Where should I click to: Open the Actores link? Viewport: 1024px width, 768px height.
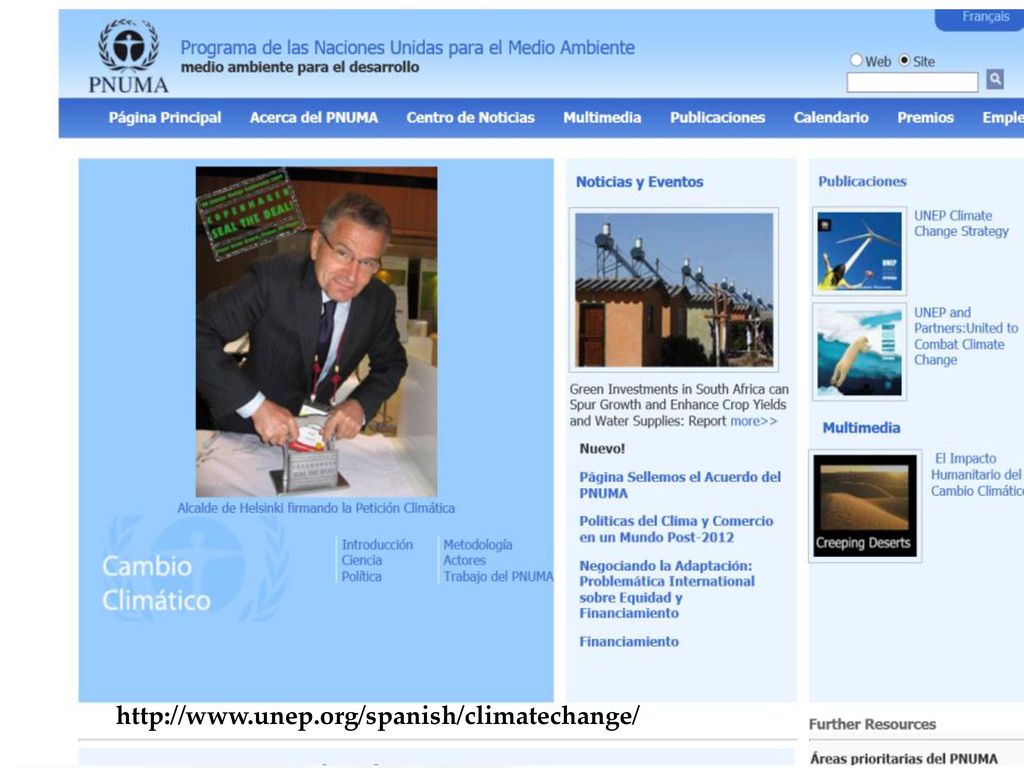pos(464,560)
